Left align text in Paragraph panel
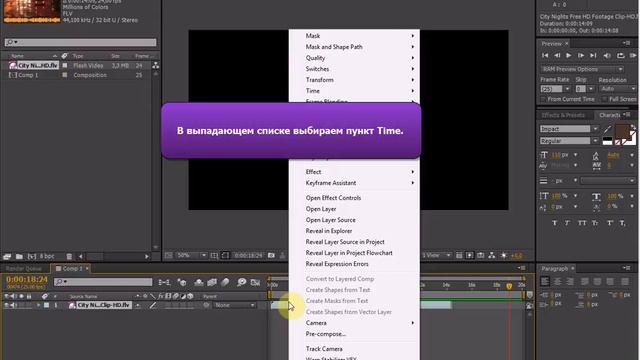Viewport: 640px width, 360px height. point(545,282)
